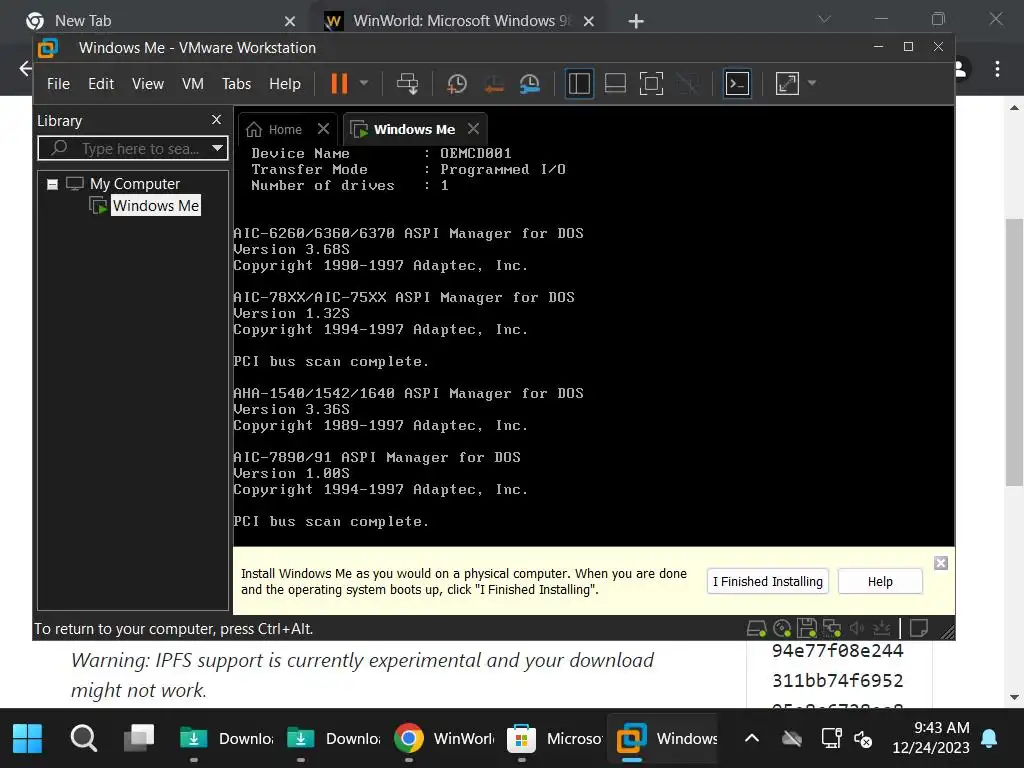Open first Downloads taskbar item
This screenshot has height=768, width=1024.
[225, 739]
